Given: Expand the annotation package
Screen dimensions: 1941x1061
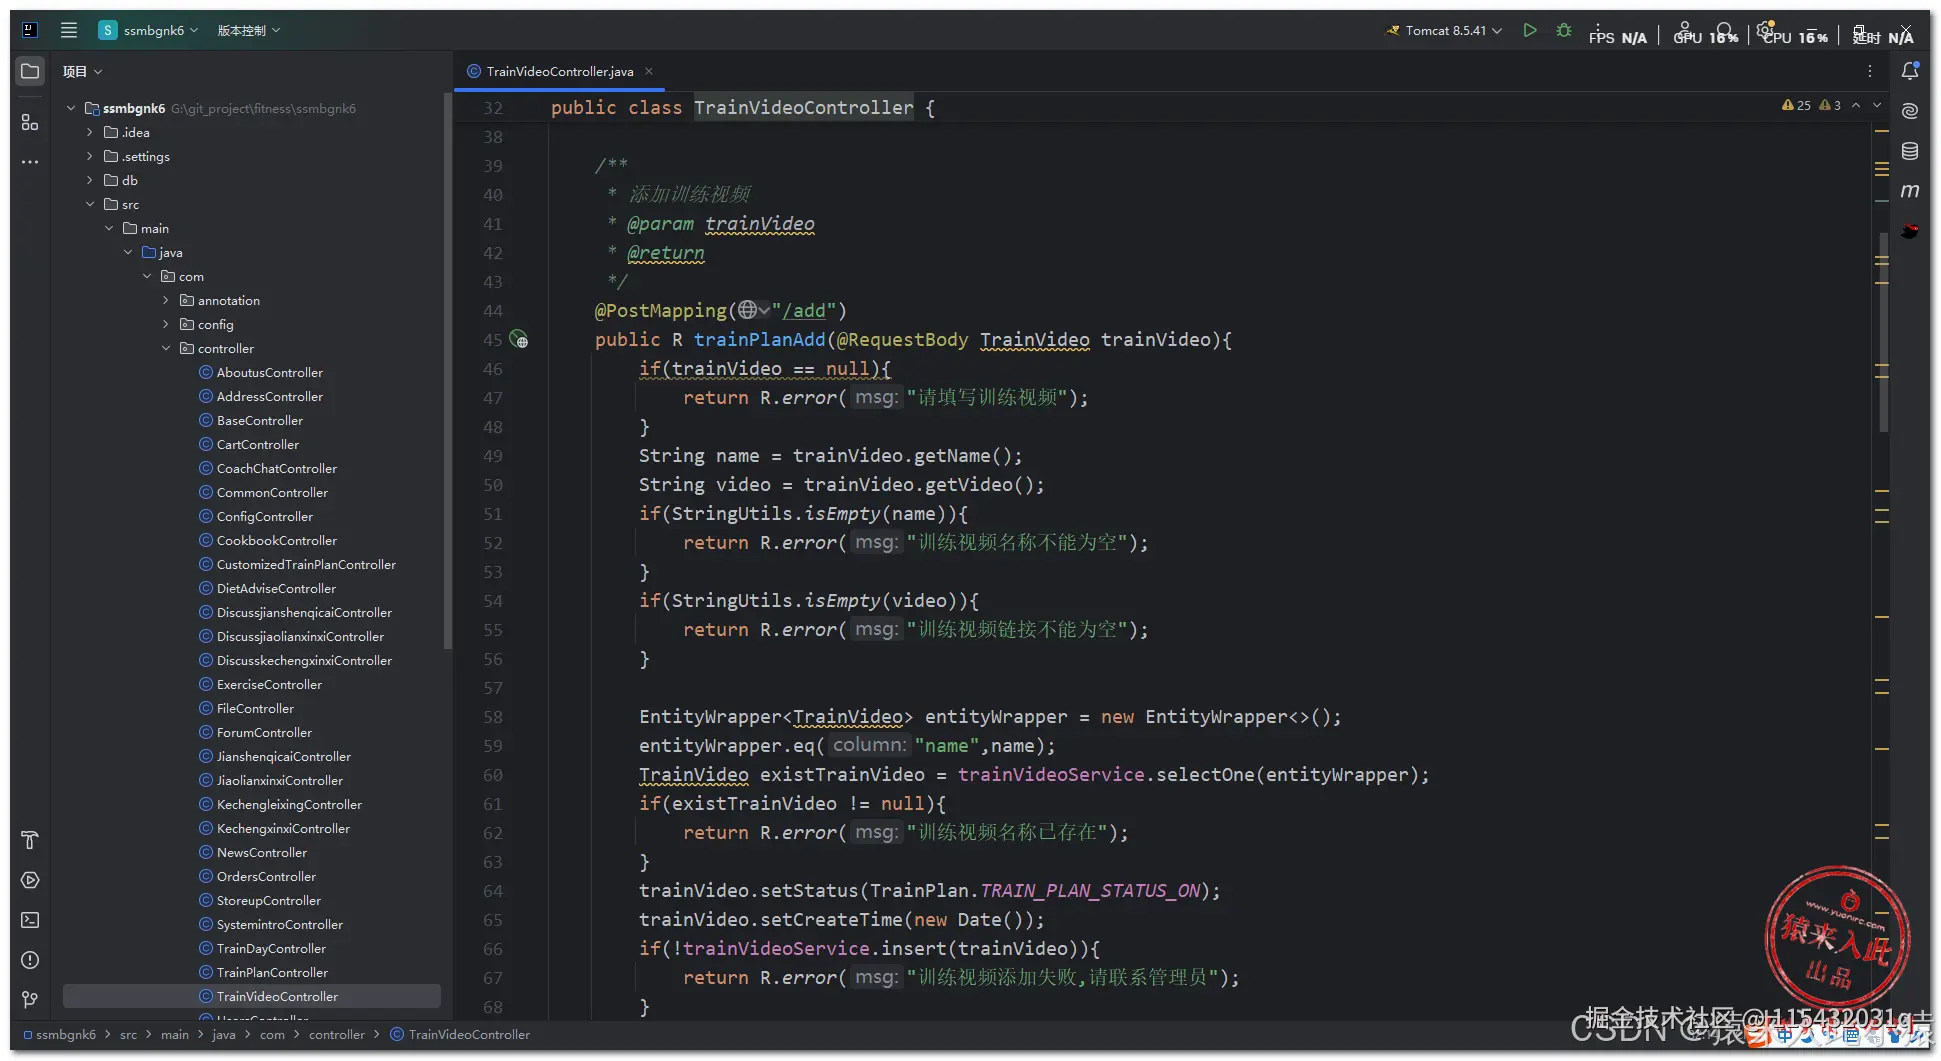Looking at the screenshot, I should (166, 300).
